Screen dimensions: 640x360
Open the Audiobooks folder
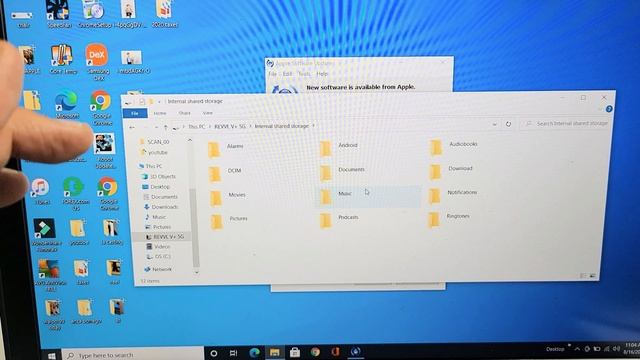tap(453, 146)
